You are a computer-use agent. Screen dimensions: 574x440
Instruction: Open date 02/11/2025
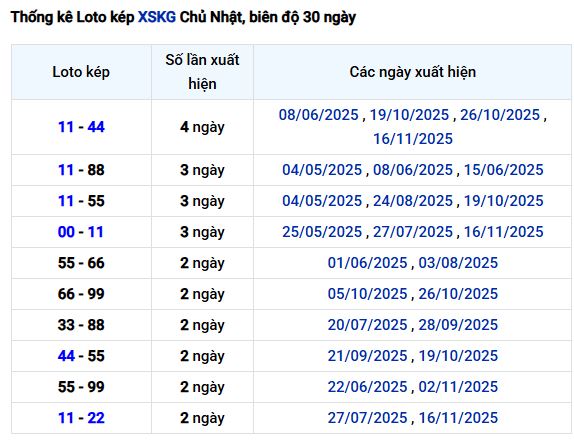click(x=458, y=387)
